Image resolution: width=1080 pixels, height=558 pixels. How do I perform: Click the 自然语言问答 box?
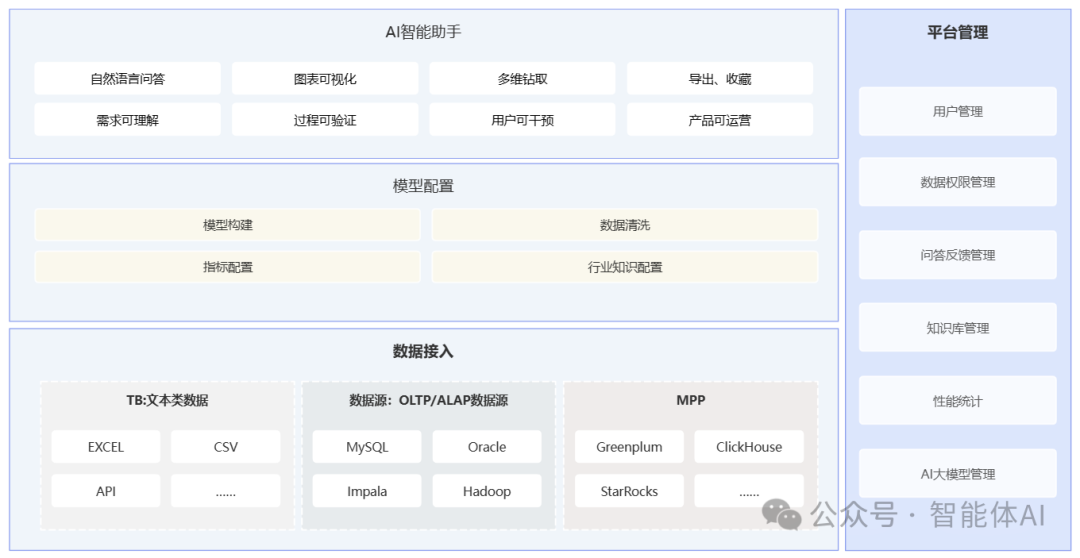pos(127,79)
